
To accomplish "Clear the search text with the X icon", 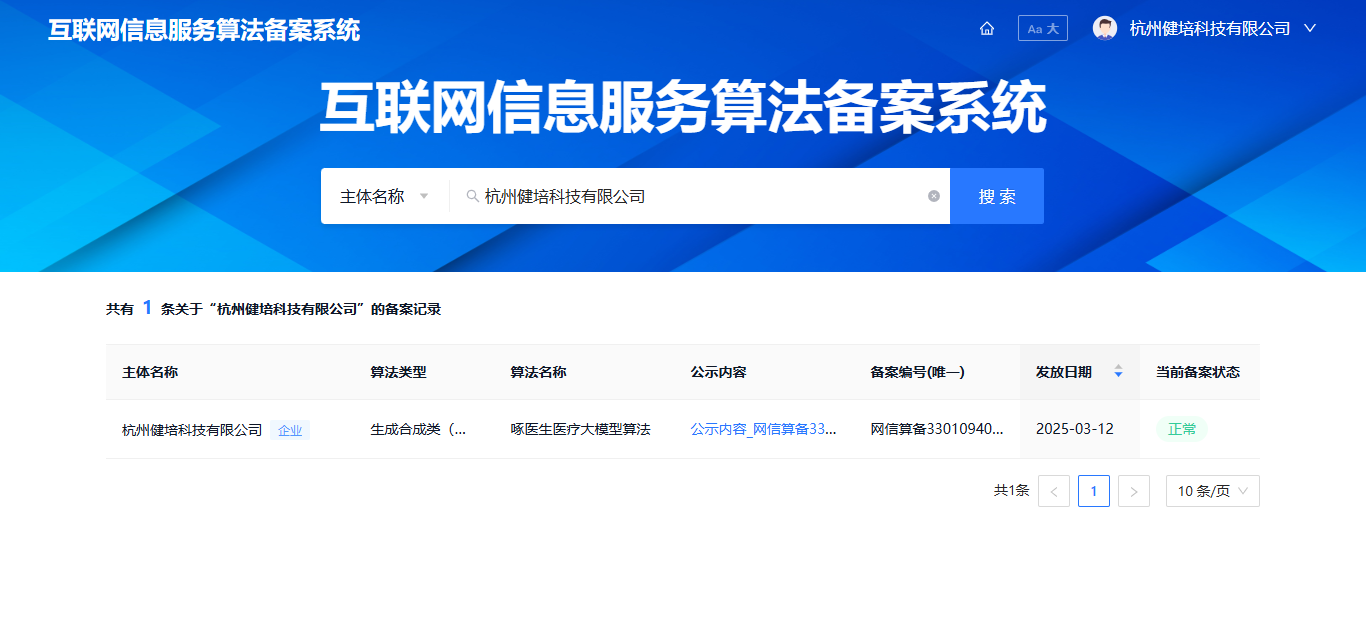I will tap(933, 197).
